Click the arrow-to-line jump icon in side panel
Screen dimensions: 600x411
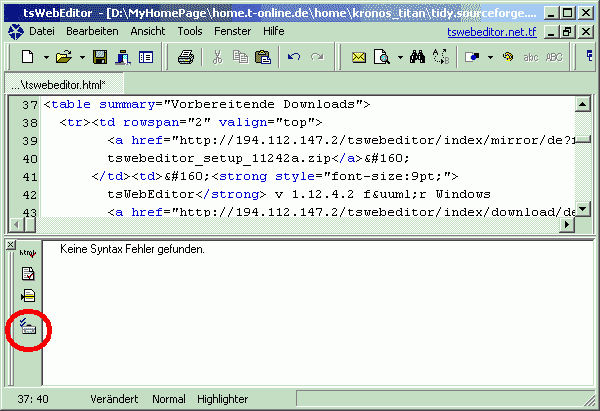pos(28,296)
